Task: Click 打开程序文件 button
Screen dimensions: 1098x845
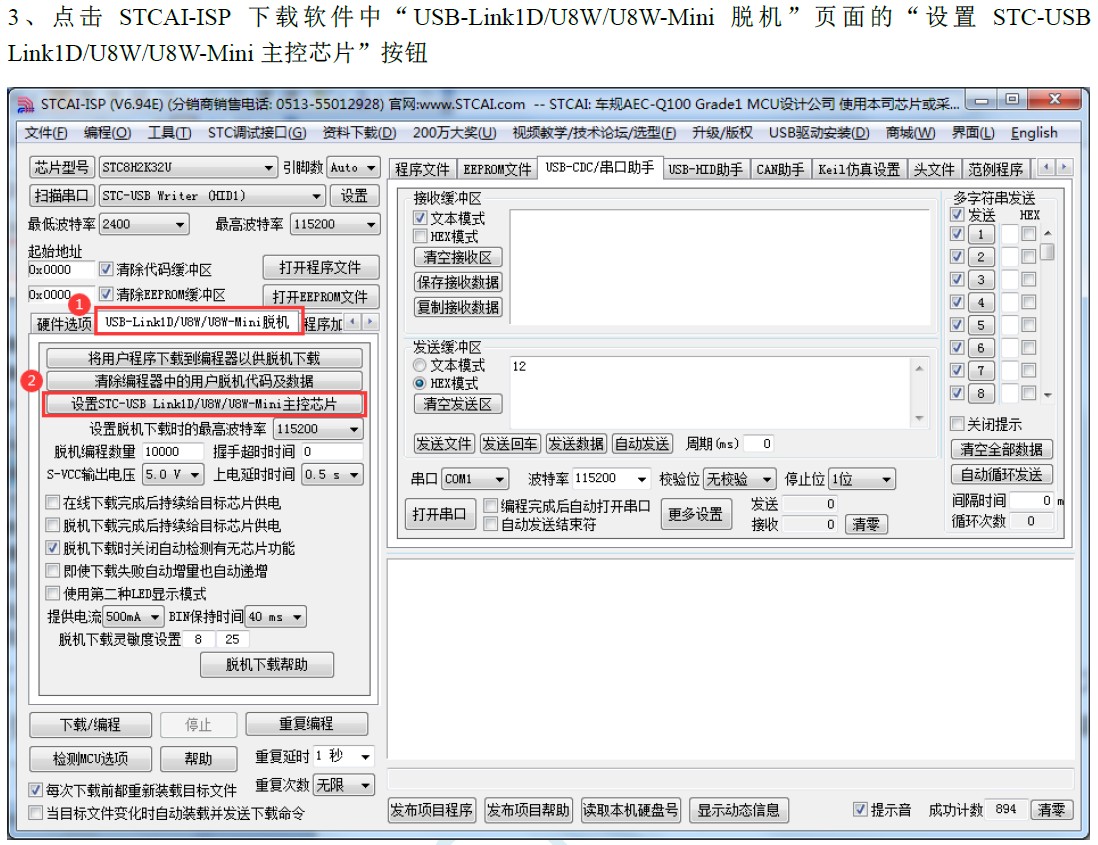Action: pos(321,267)
